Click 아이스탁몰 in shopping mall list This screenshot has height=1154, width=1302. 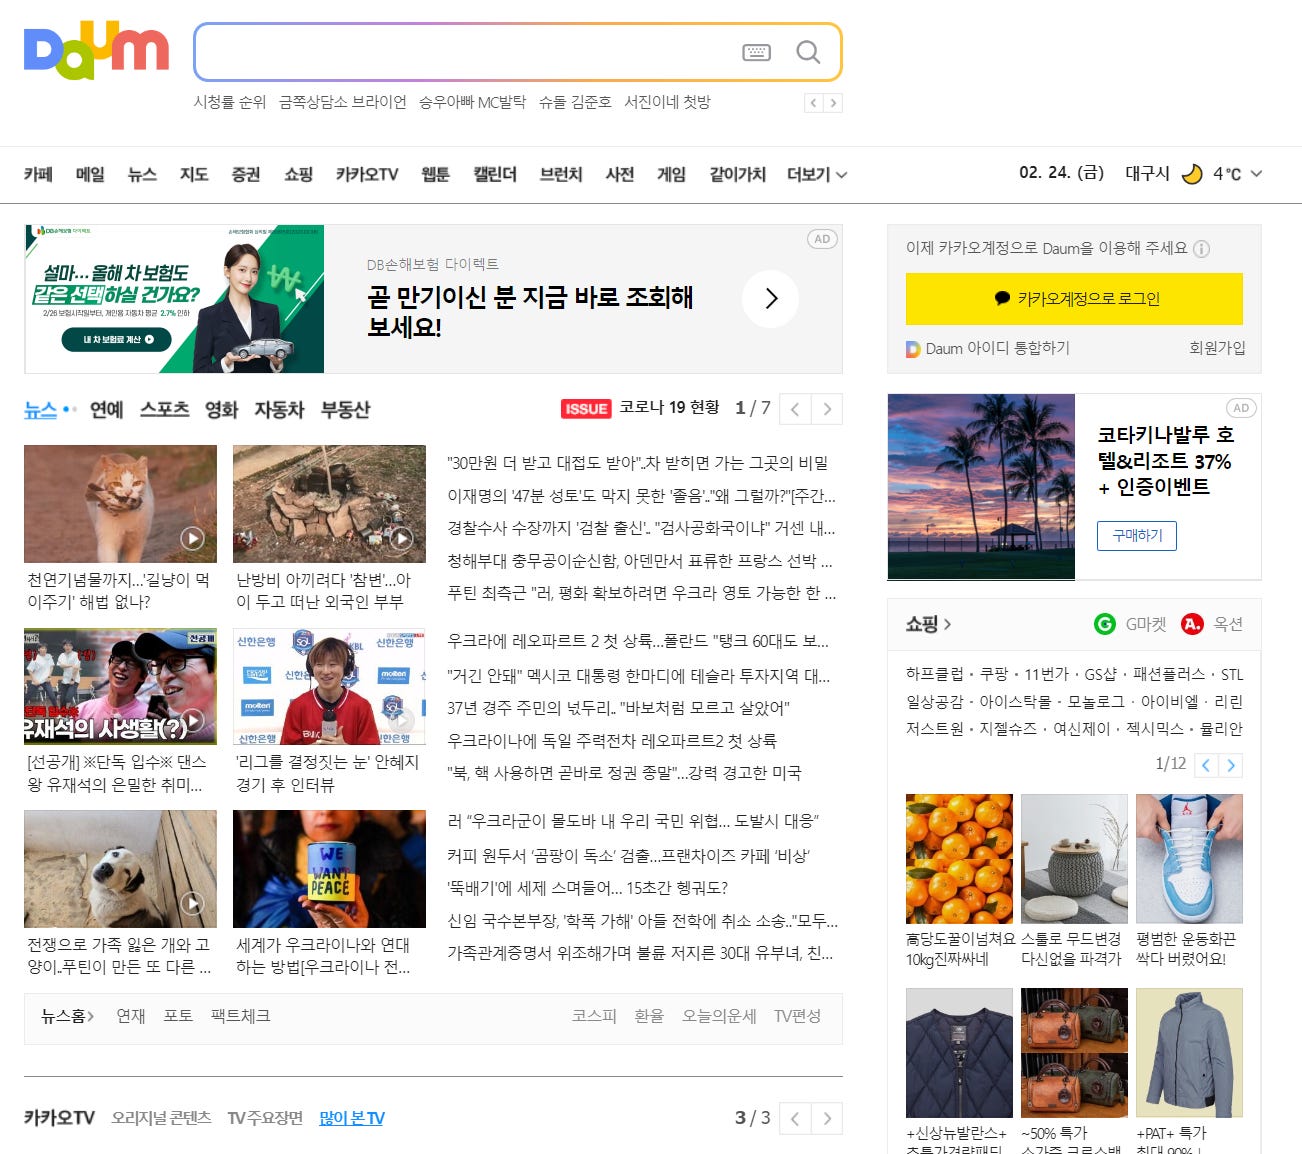tap(1015, 702)
